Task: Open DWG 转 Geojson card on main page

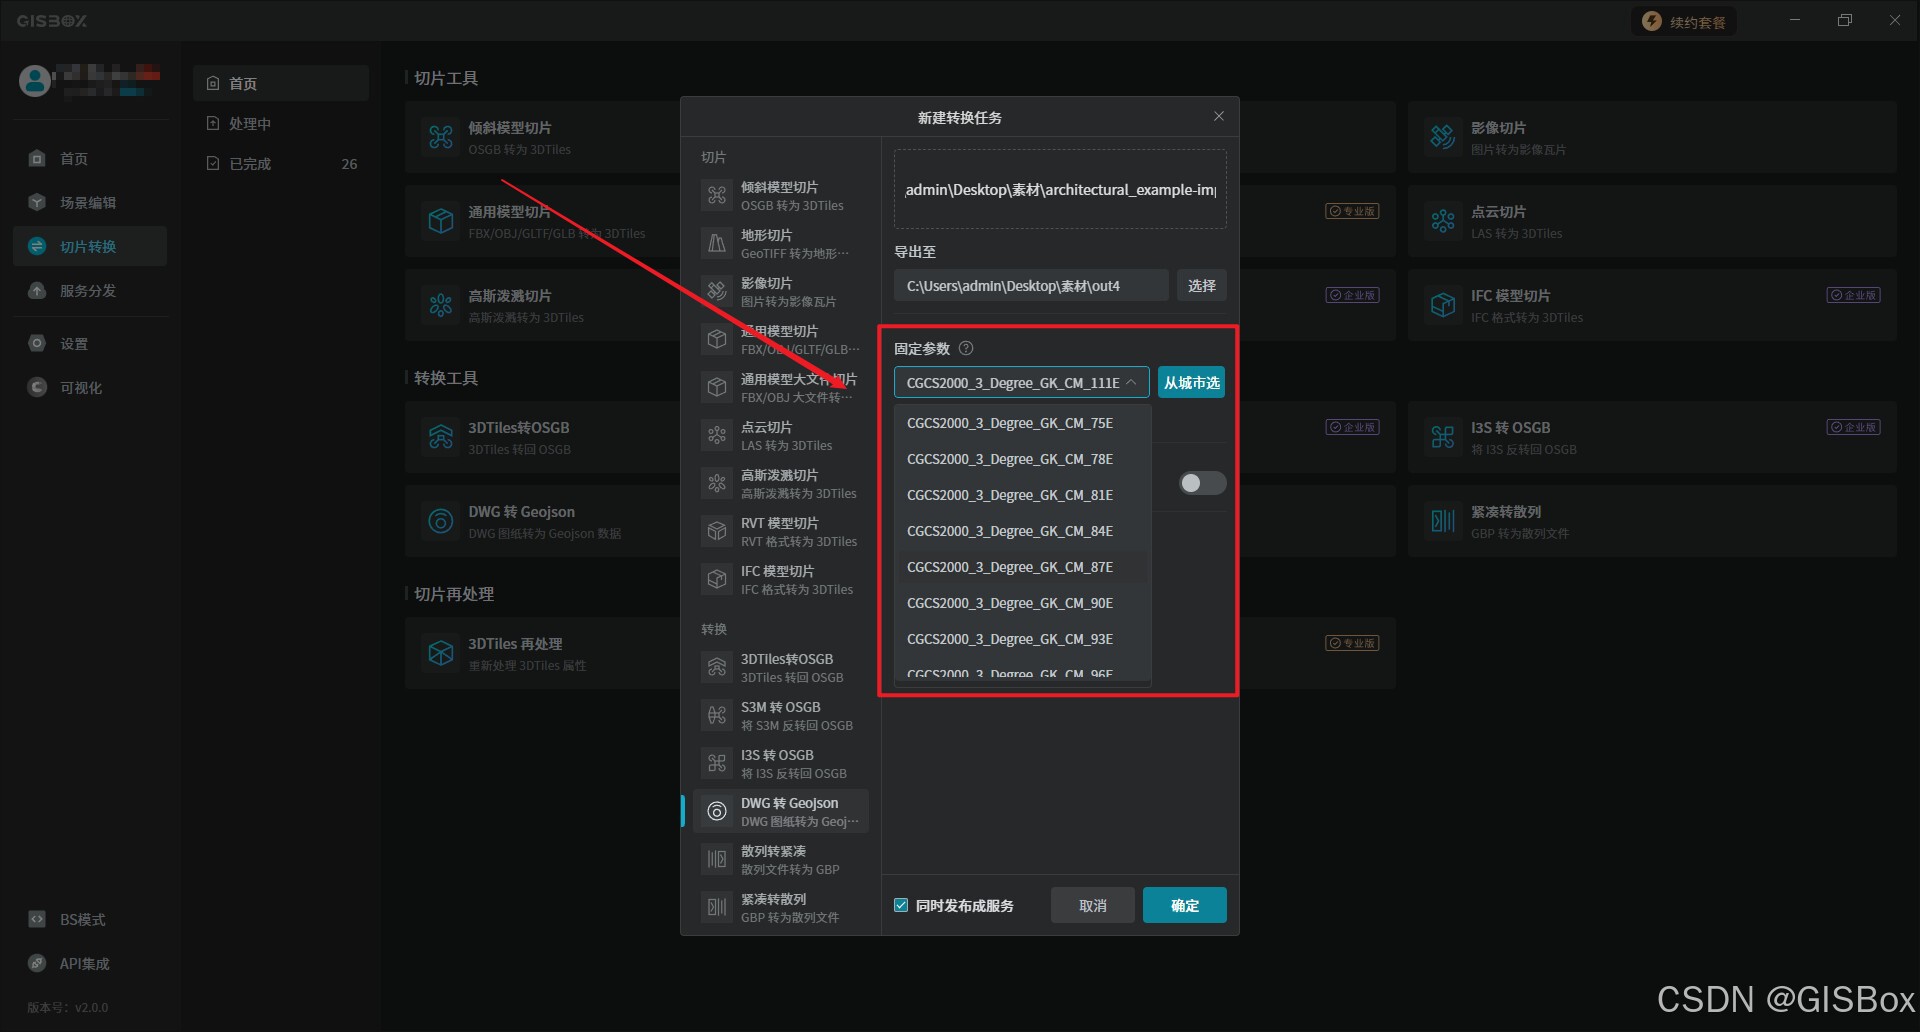Action: point(543,521)
